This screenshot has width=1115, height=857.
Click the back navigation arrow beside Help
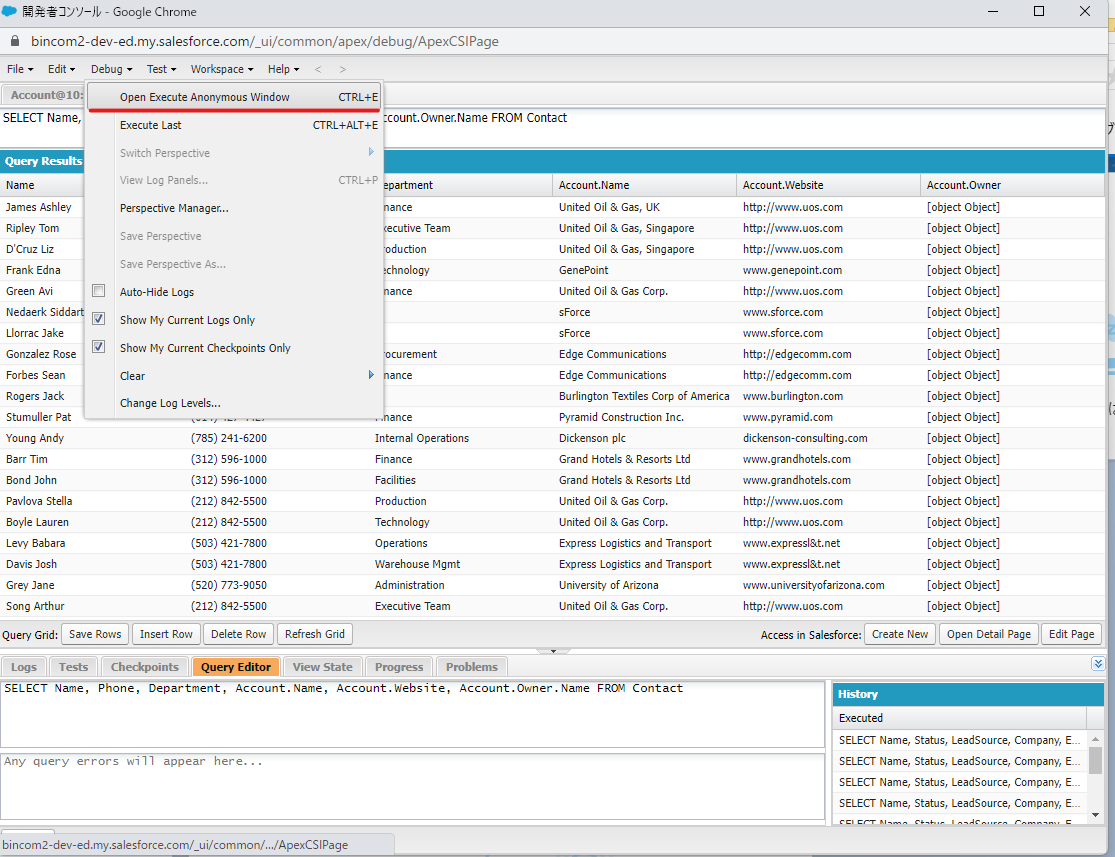coord(318,69)
